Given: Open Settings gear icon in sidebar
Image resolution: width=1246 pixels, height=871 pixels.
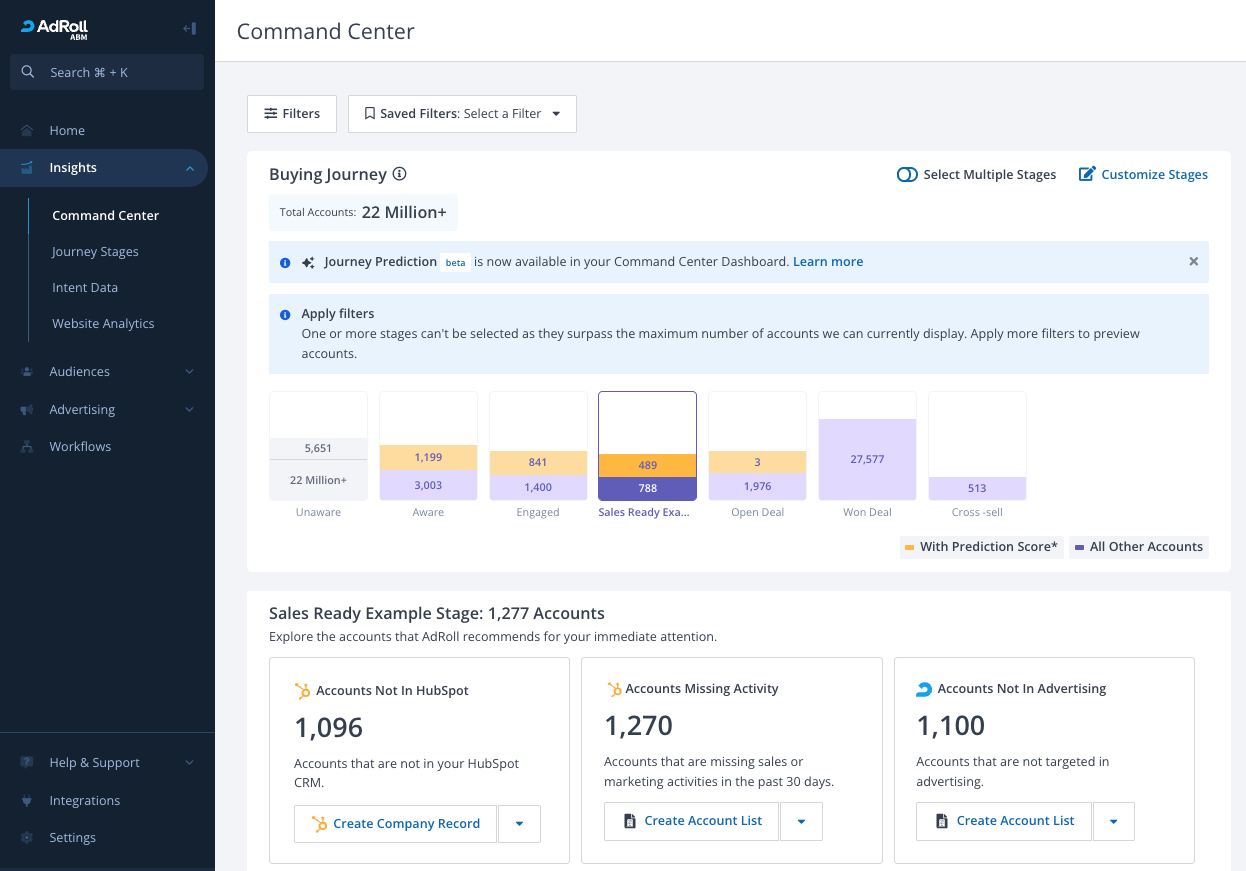Looking at the screenshot, I should pyautogui.click(x=27, y=838).
